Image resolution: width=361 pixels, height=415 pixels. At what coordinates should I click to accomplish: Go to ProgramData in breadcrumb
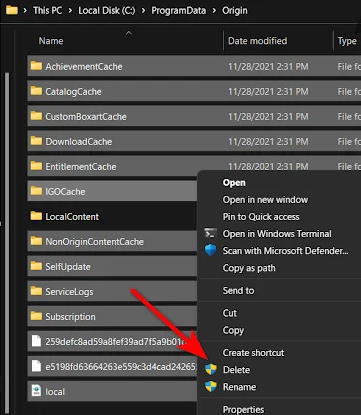[179, 11]
